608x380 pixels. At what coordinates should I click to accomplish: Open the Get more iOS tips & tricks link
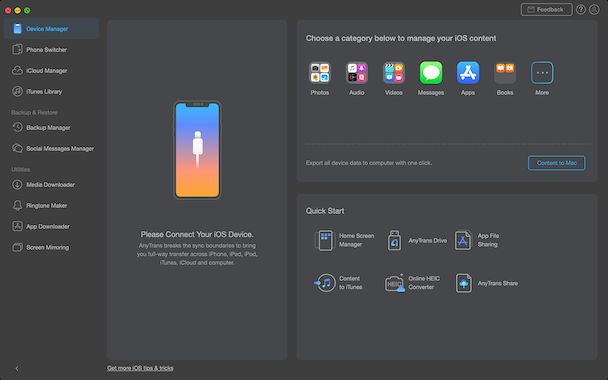pos(140,368)
